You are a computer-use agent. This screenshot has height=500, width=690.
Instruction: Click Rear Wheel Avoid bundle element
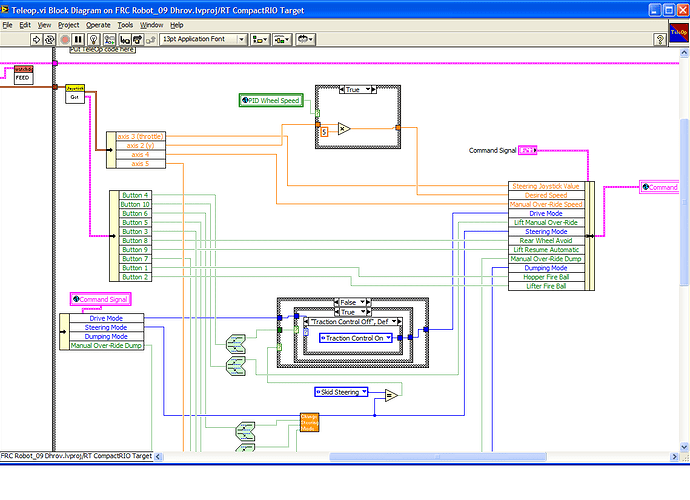(546, 241)
